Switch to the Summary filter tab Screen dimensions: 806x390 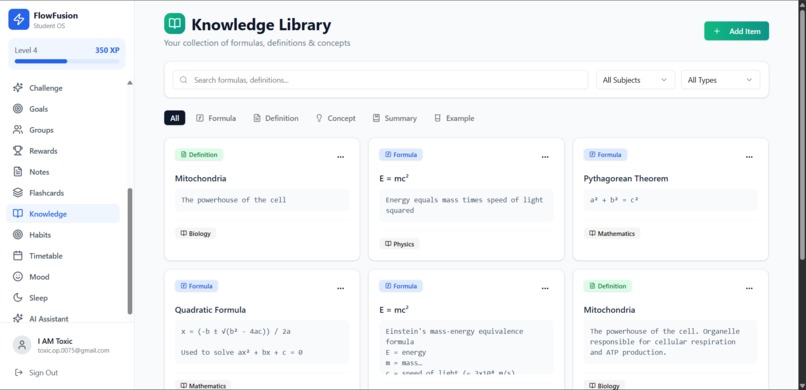coord(395,118)
